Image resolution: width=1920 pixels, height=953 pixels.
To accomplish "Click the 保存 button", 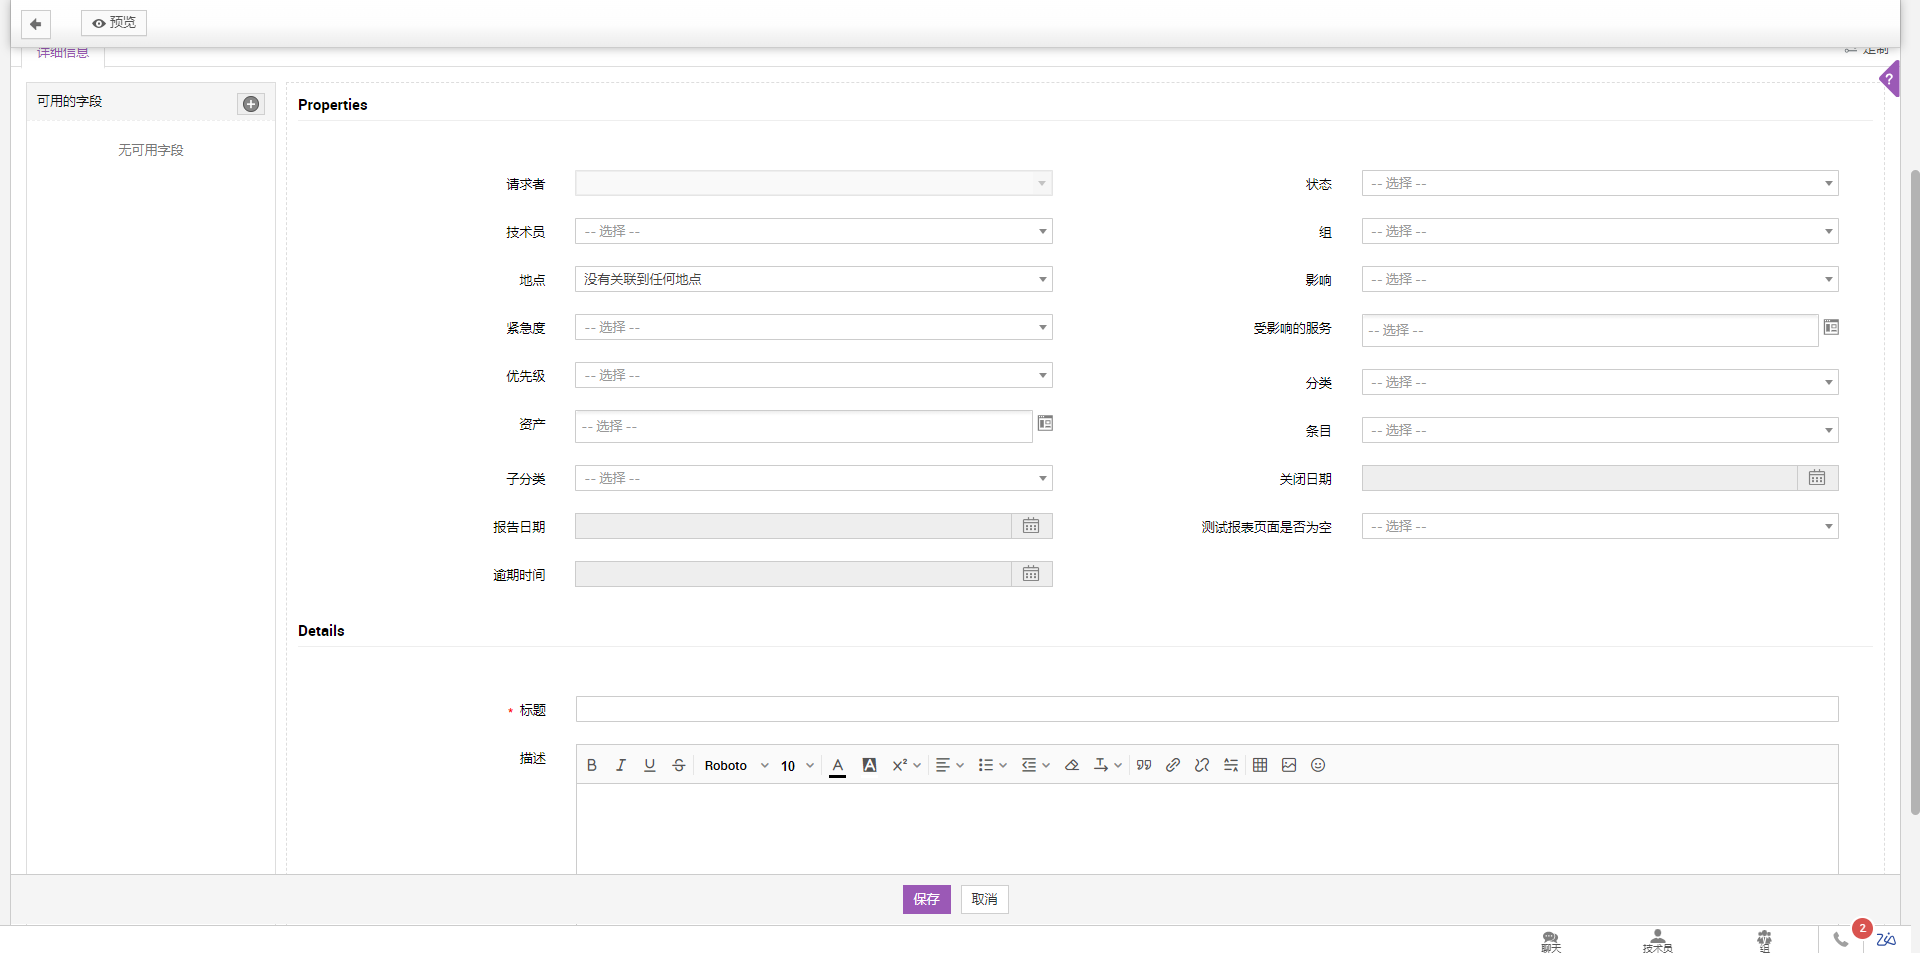I will pos(926,899).
